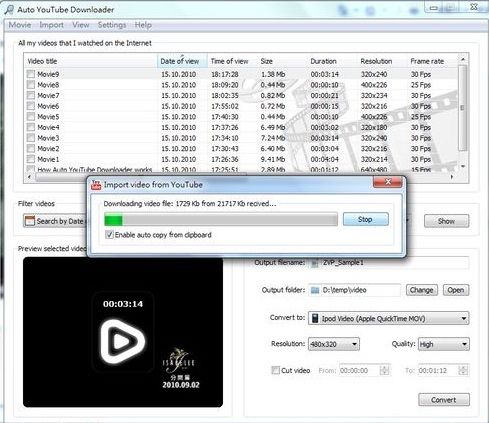Click the Output filename field
Screen dimensions: 489x423
click(x=389, y=263)
